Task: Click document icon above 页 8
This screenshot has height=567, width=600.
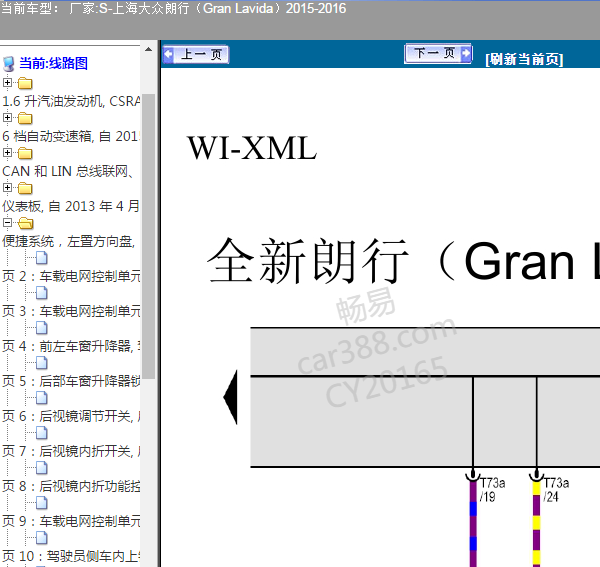Action: point(42,468)
